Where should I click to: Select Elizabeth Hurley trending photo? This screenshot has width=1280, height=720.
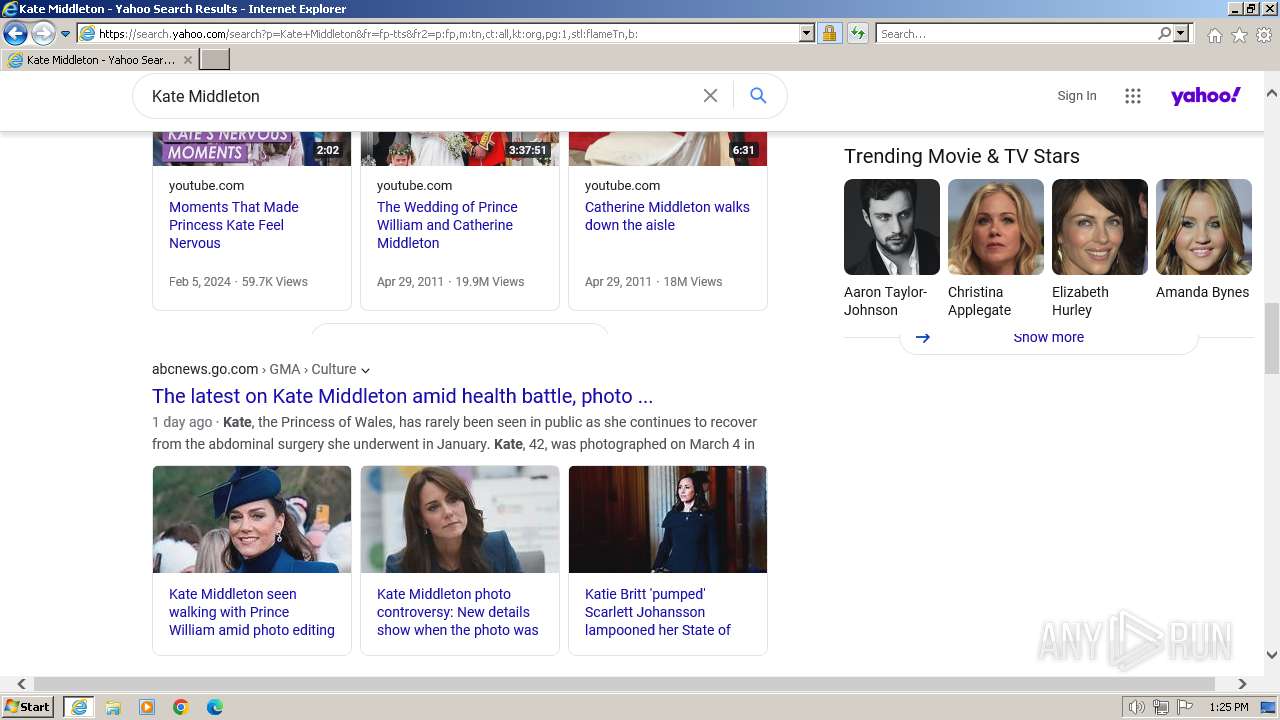pos(1100,227)
